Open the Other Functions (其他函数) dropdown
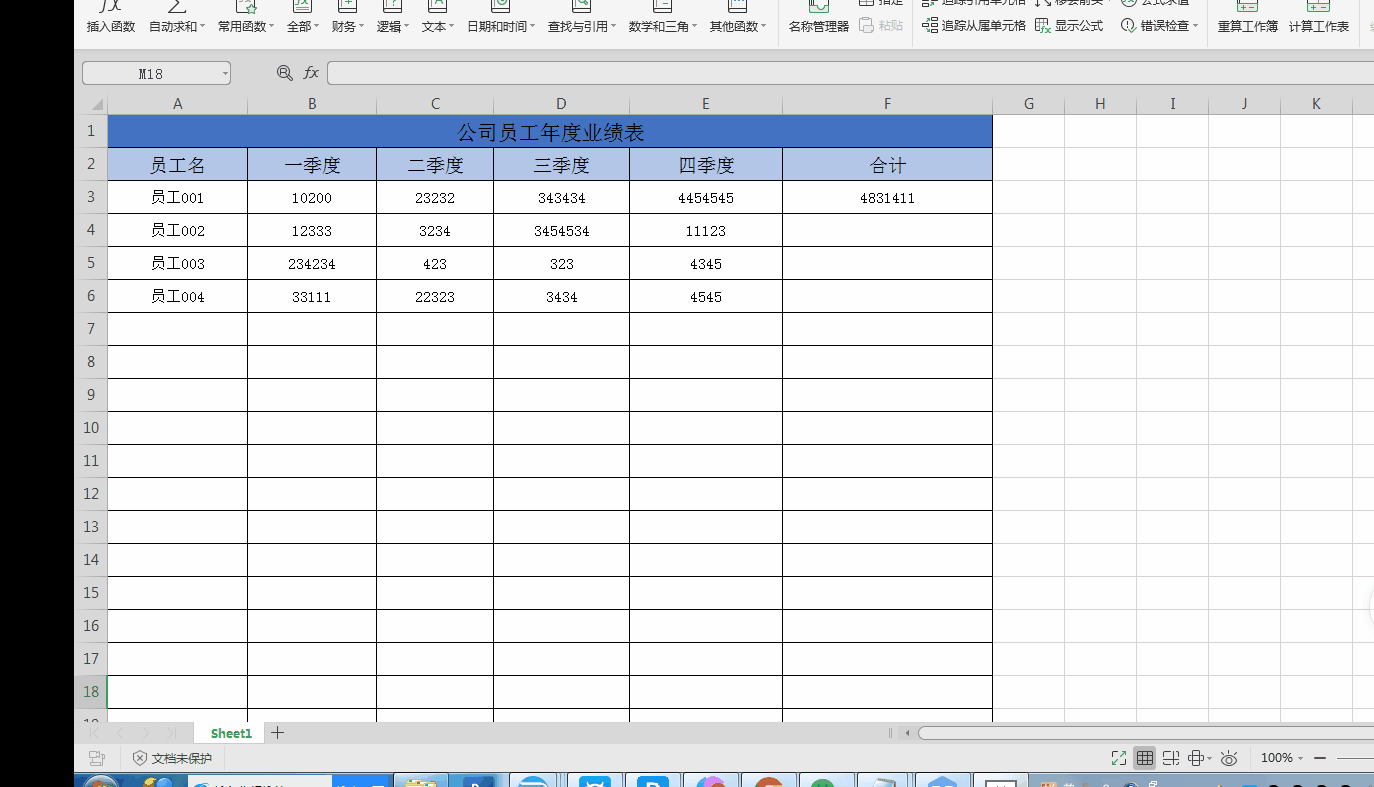The width and height of the screenshot is (1374, 787). click(738, 18)
